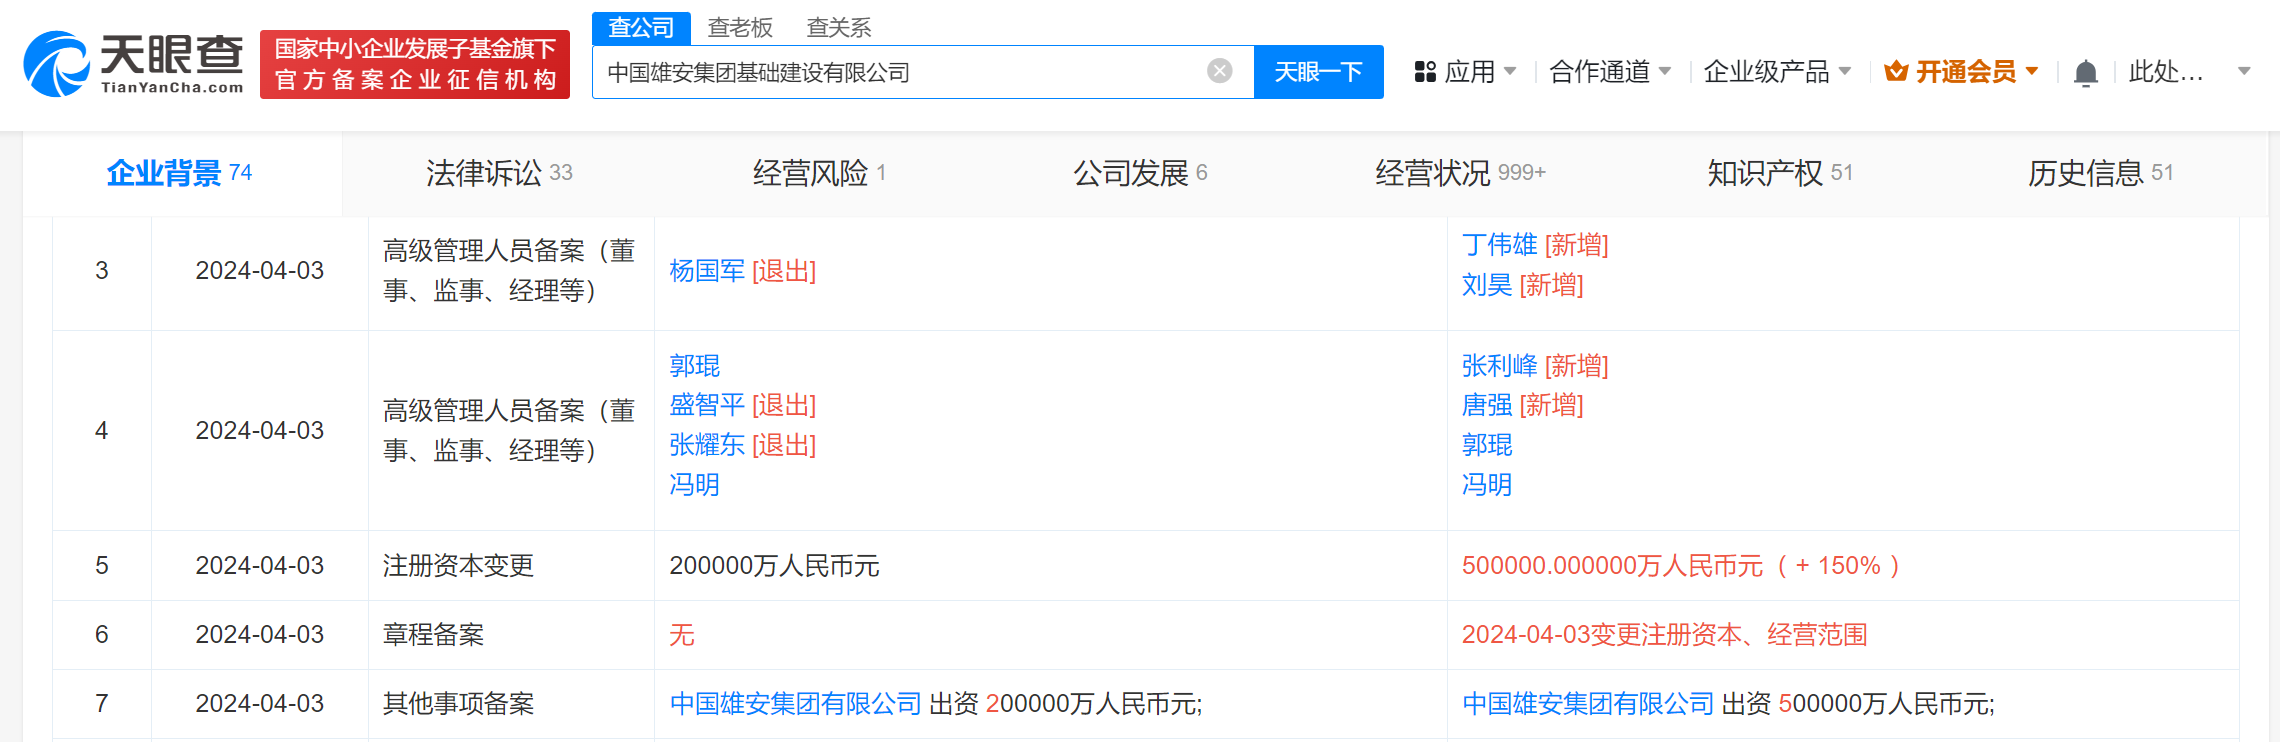Click the company name search field
The height and width of the screenshot is (742, 2280).
tap(900, 72)
